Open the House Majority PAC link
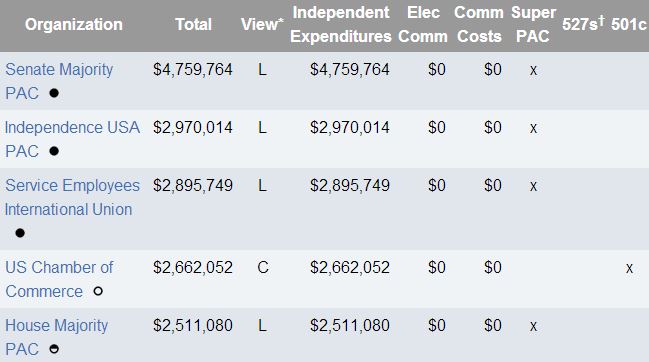649x362 pixels. click(x=56, y=337)
